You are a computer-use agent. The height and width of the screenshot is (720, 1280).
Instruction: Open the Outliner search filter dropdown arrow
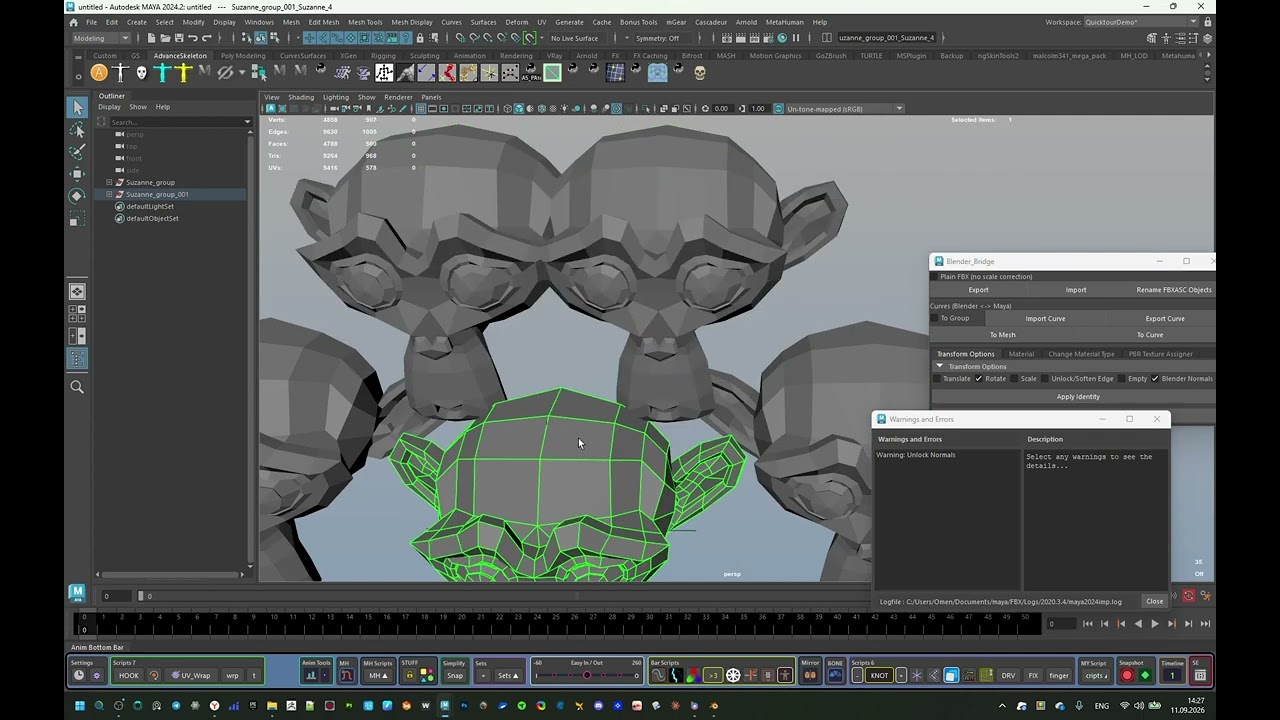(x=247, y=122)
